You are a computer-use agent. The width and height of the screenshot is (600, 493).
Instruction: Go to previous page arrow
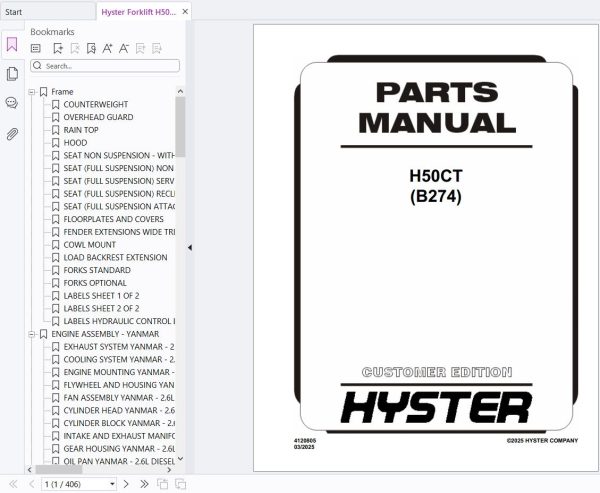click(32, 484)
